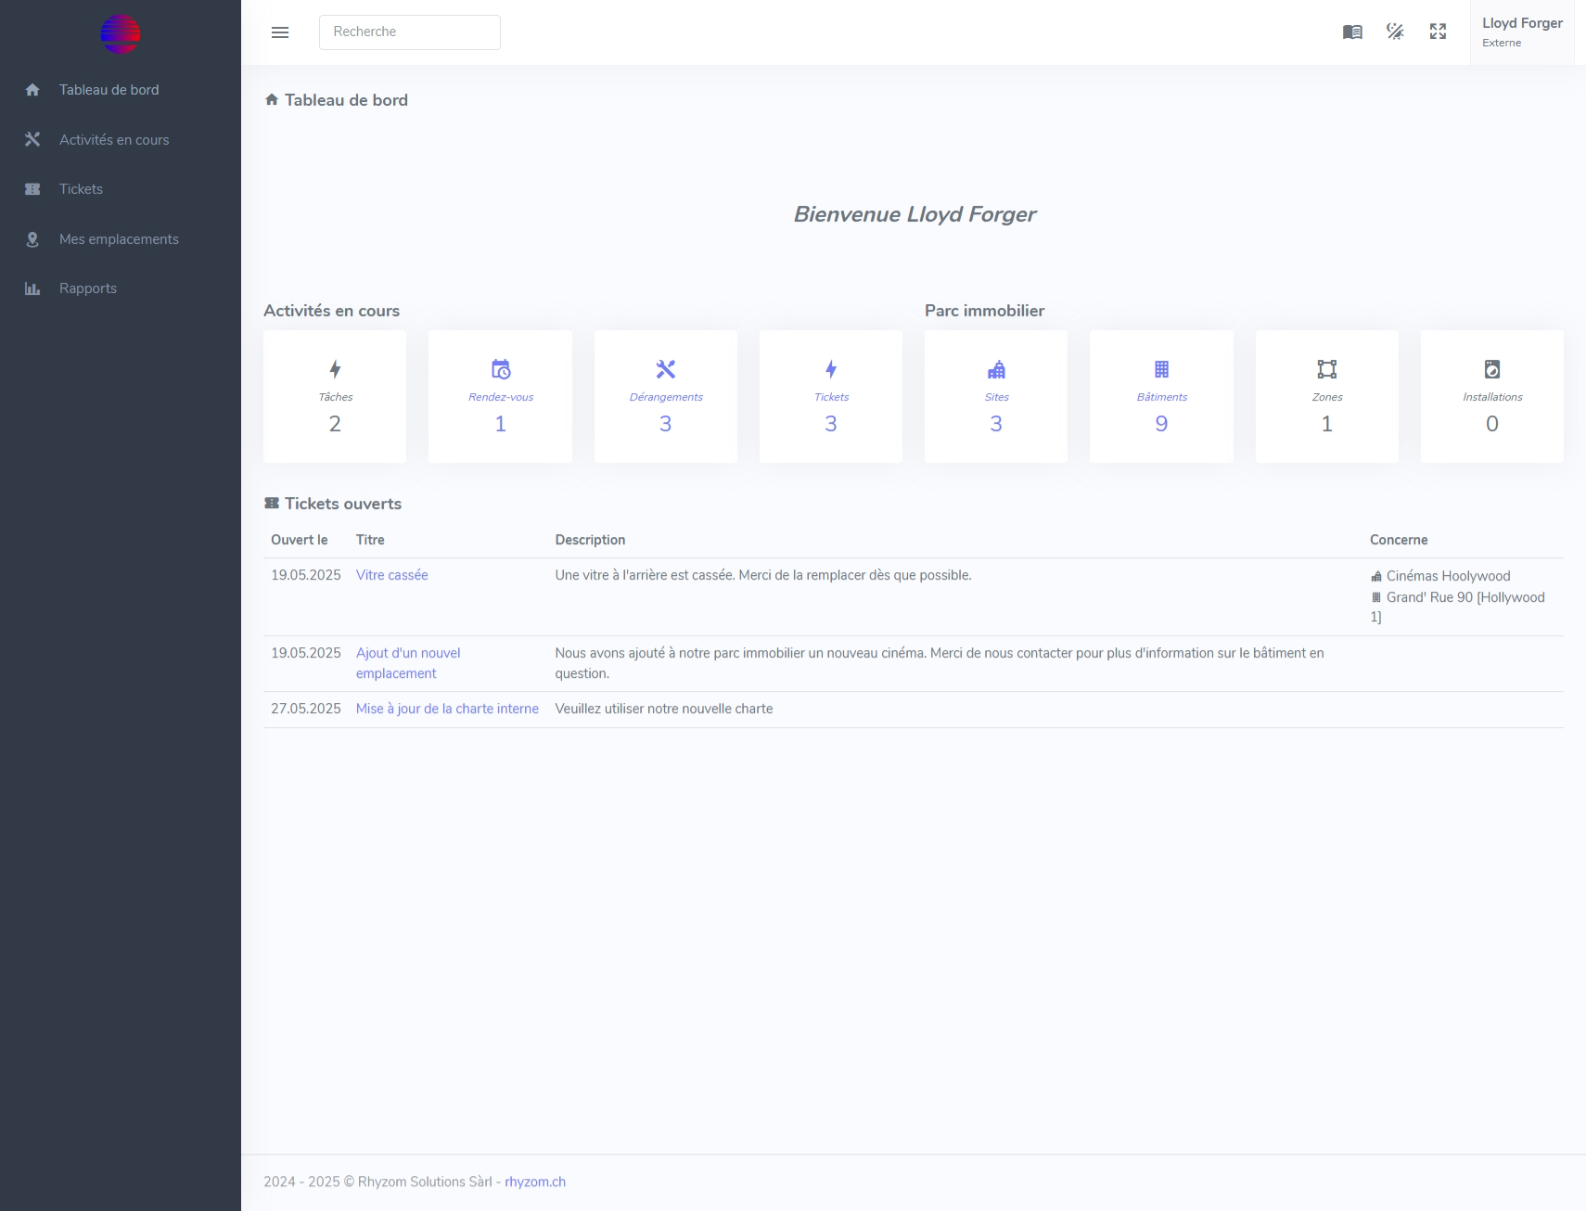
Task: Open Activités en cours in sidebar
Action: coord(113,140)
